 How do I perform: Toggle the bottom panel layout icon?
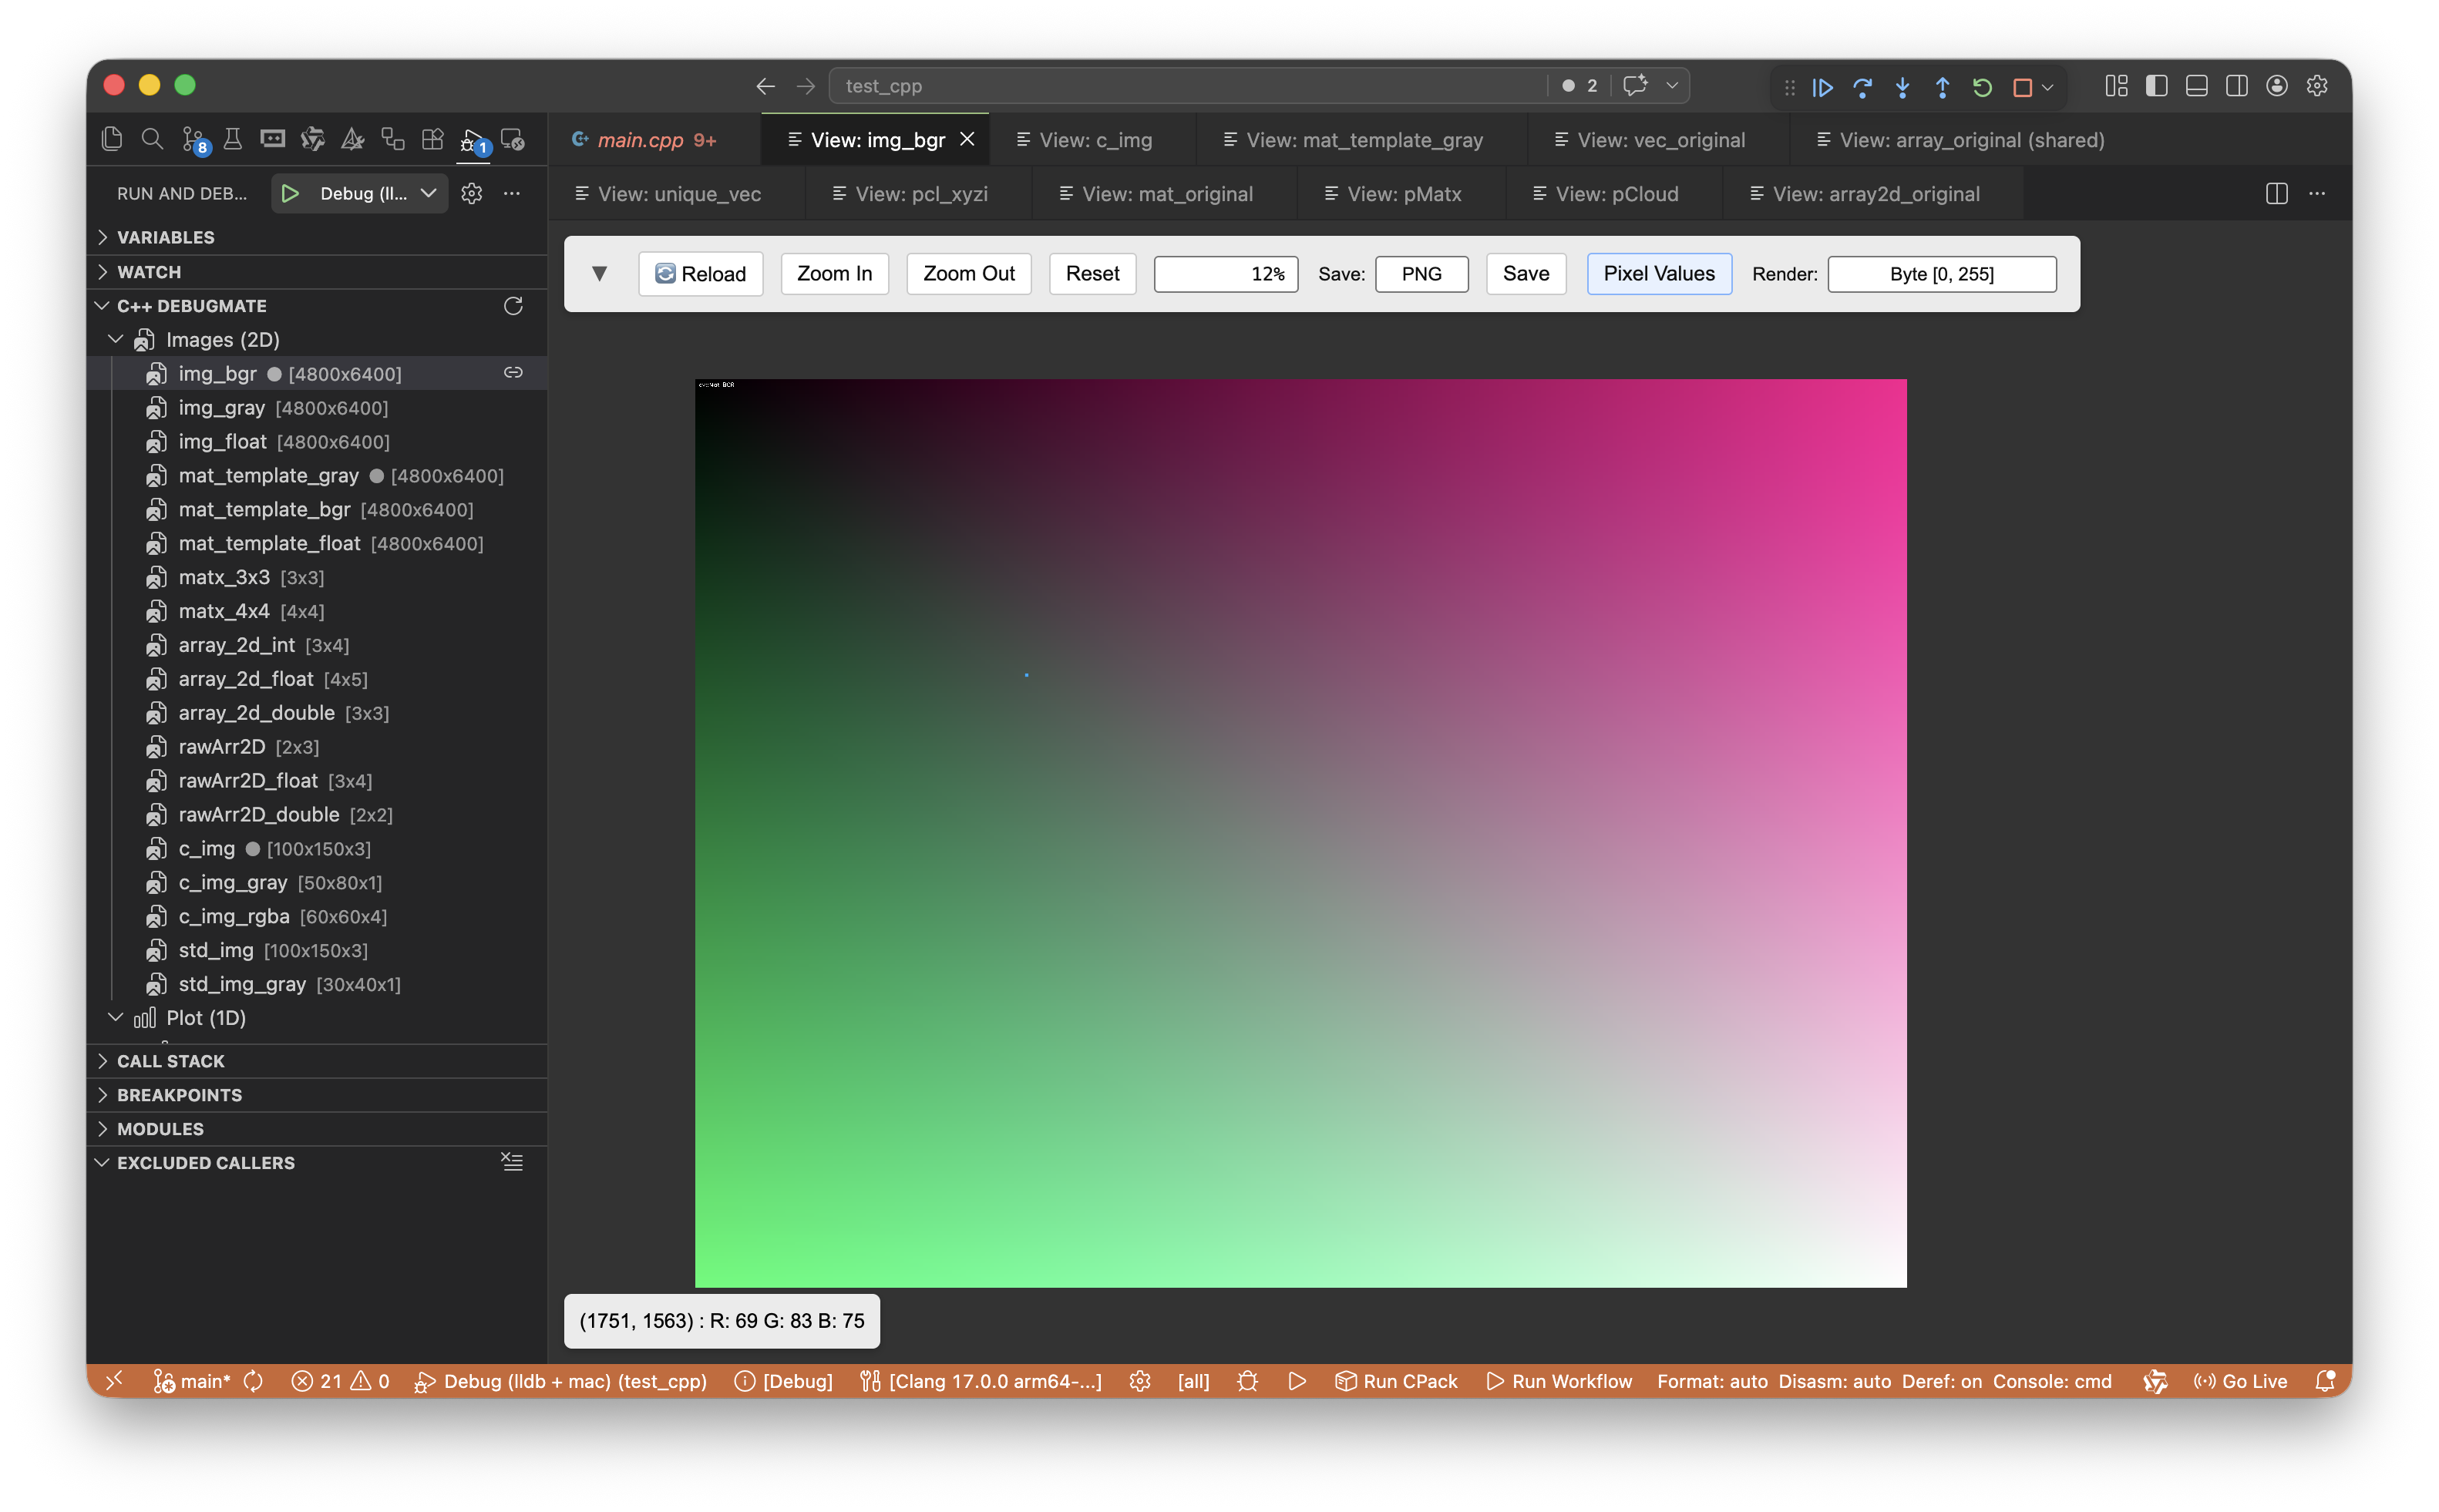(x=2196, y=86)
